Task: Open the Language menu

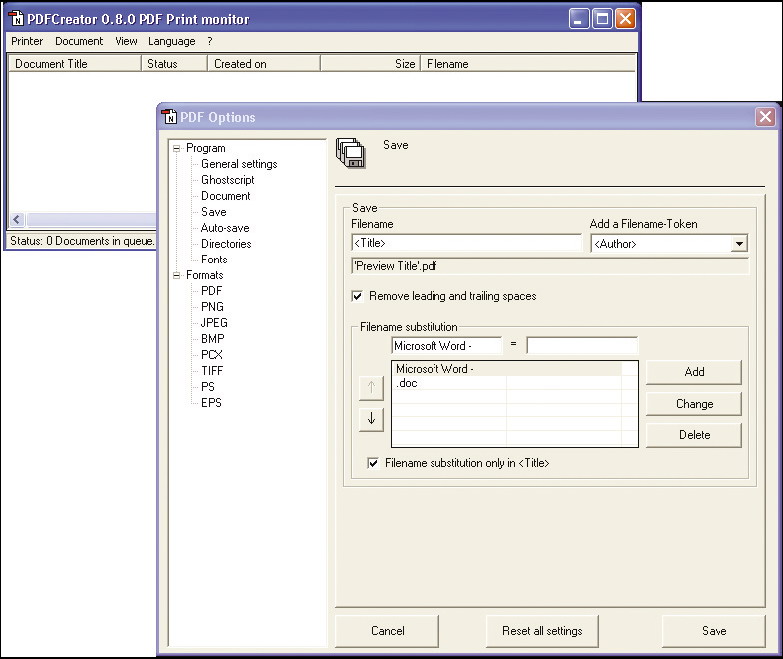Action: point(171,41)
